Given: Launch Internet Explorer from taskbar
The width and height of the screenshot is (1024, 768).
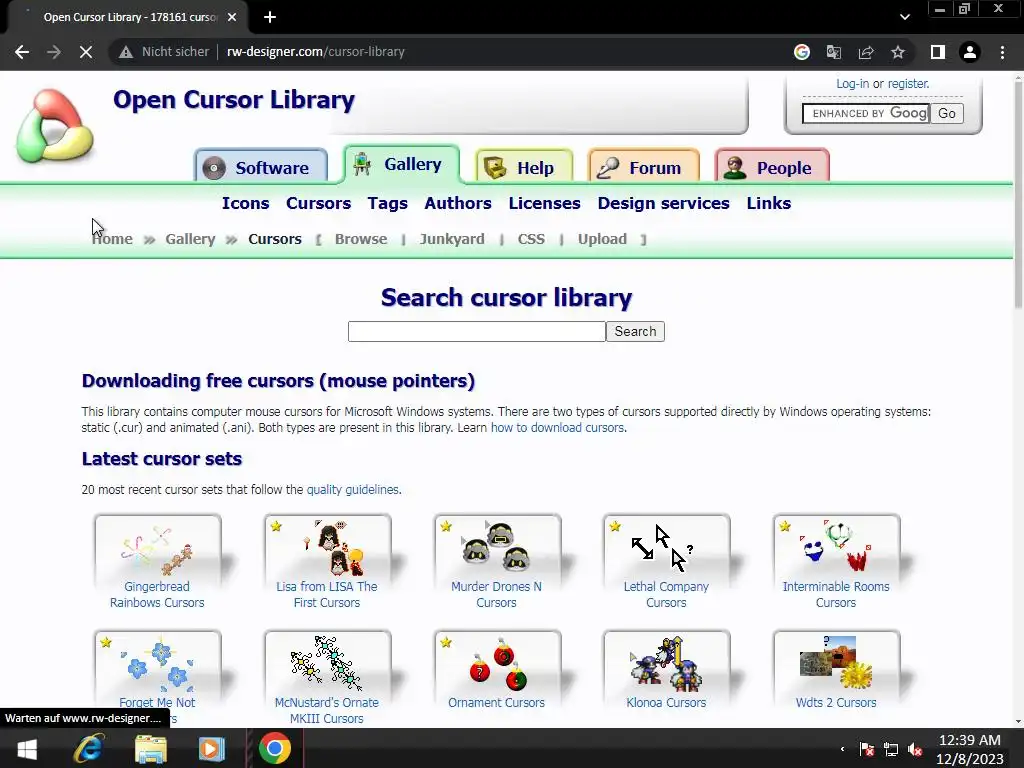Looking at the screenshot, I should (89, 748).
